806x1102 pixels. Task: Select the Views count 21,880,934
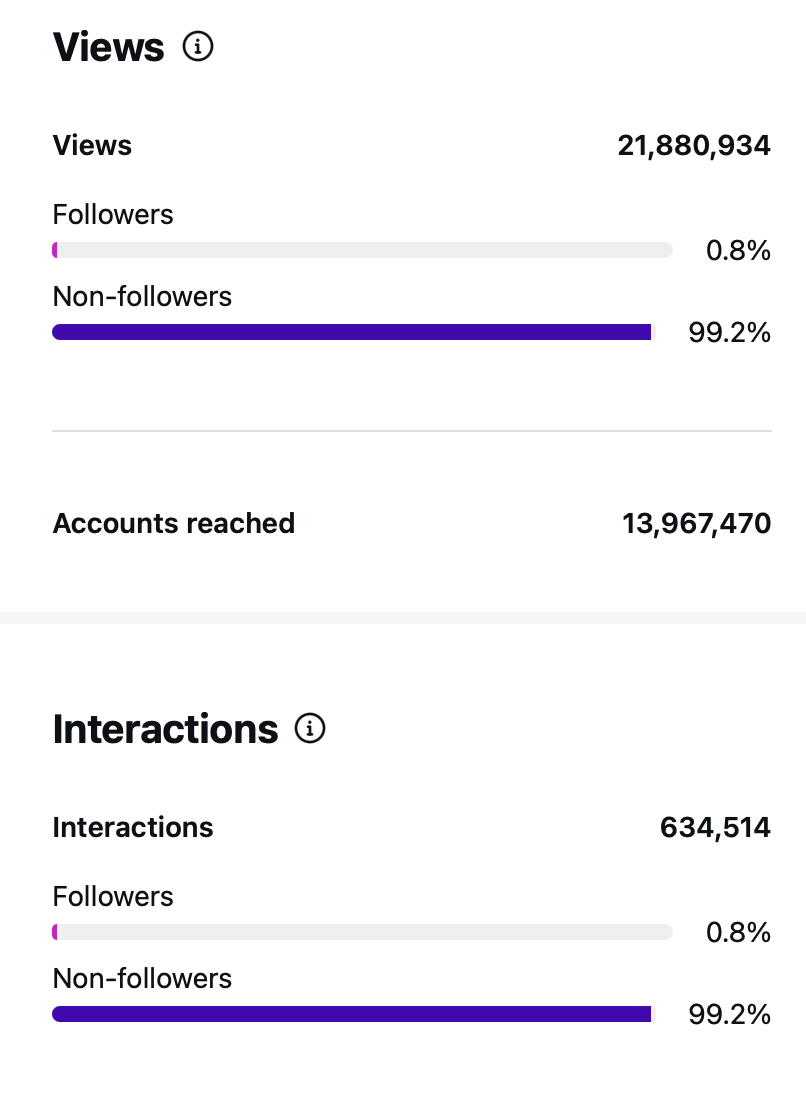pyautogui.click(x=693, y=145)
